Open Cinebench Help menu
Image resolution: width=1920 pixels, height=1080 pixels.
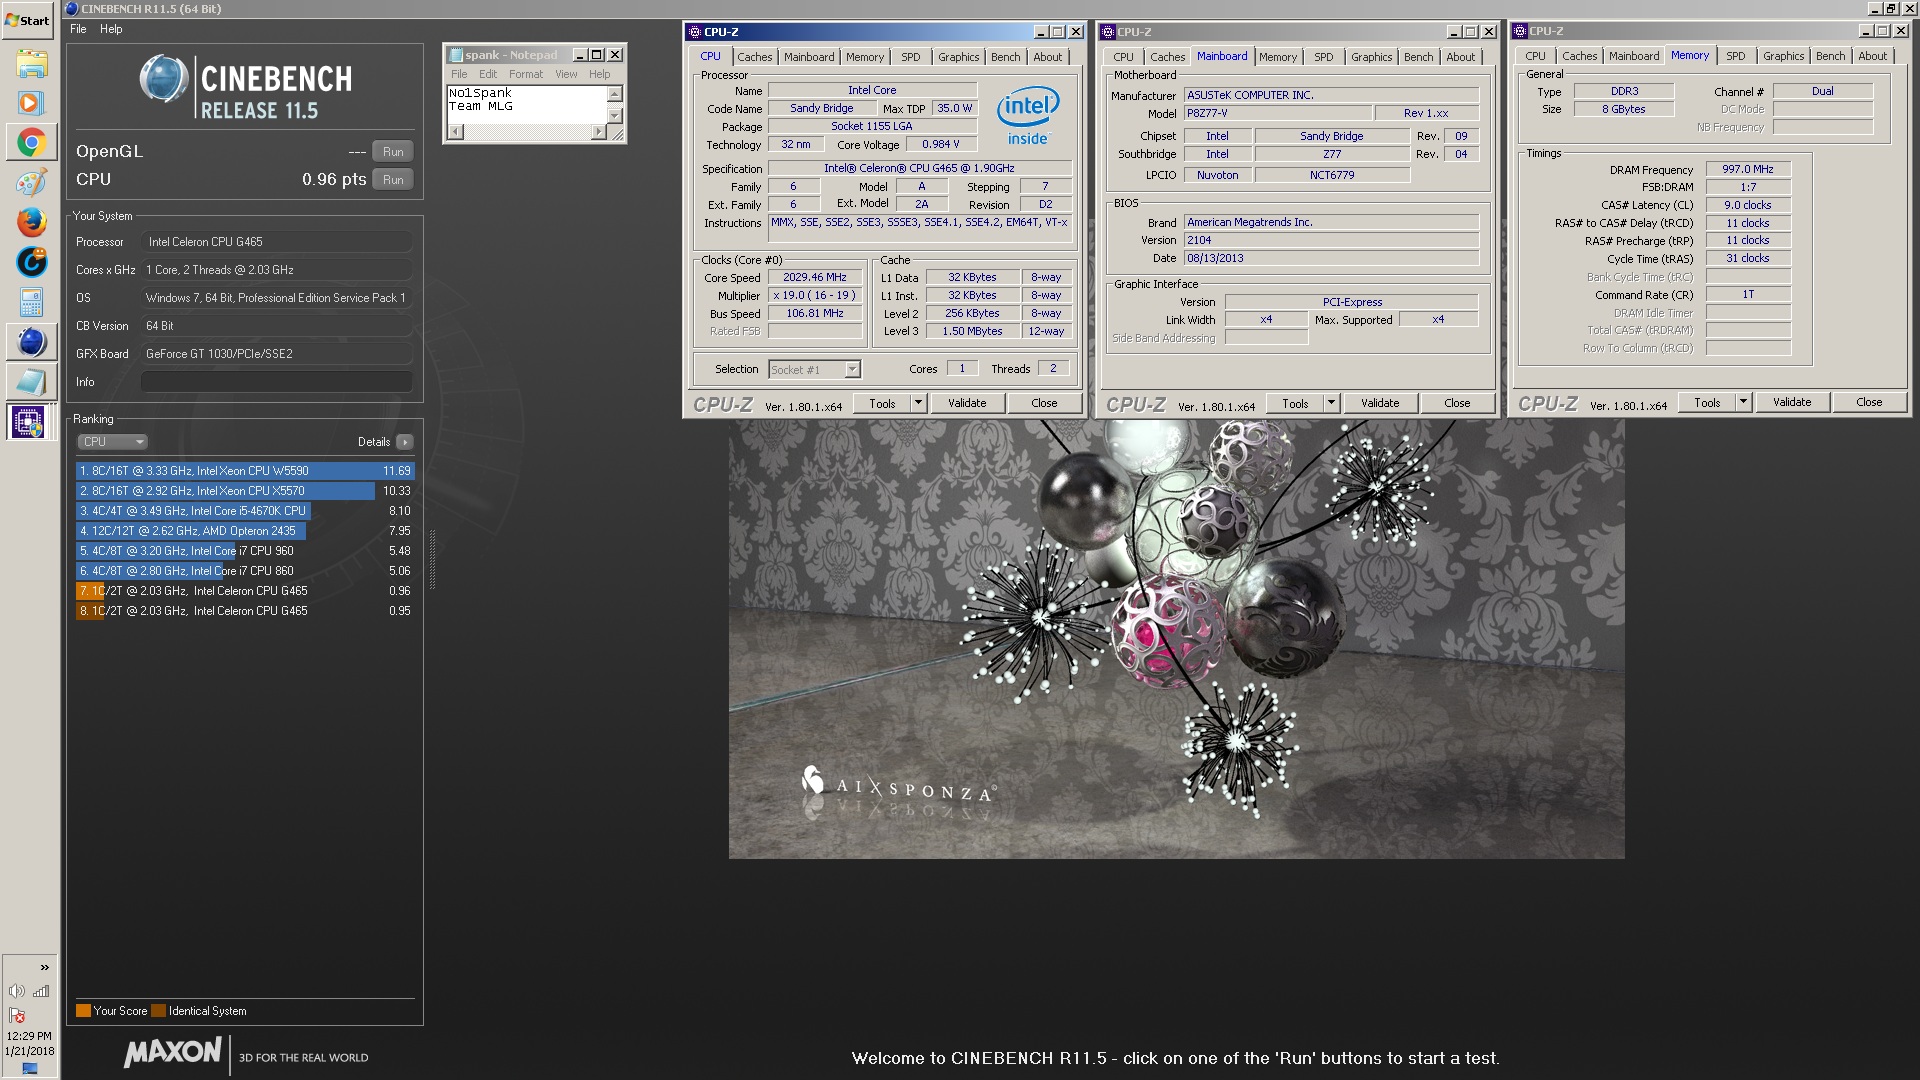(x=111, y=29)
